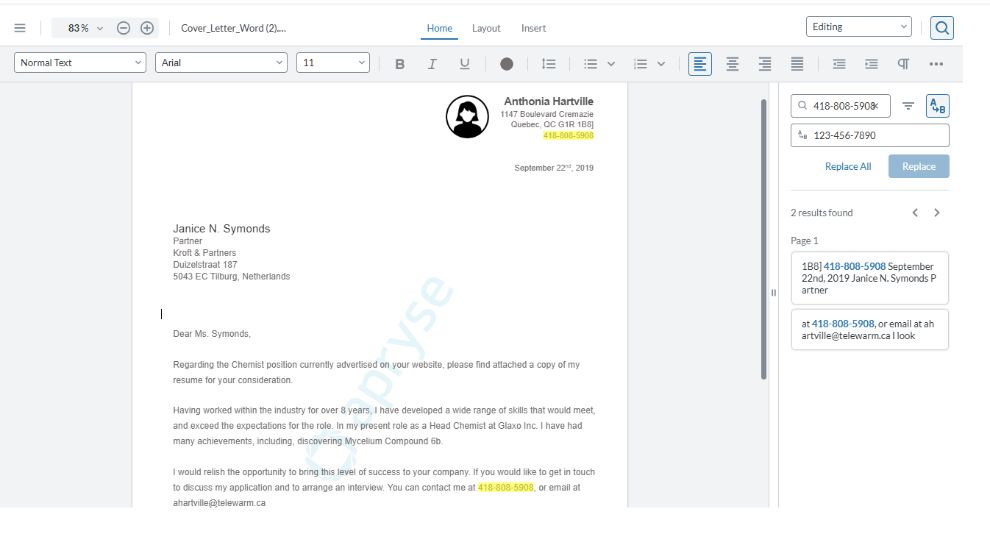The width and height of the screenshot is (990, 540).
Task: Click the ahartville@telewarm.ca email text
Action: tap(219, 503)
